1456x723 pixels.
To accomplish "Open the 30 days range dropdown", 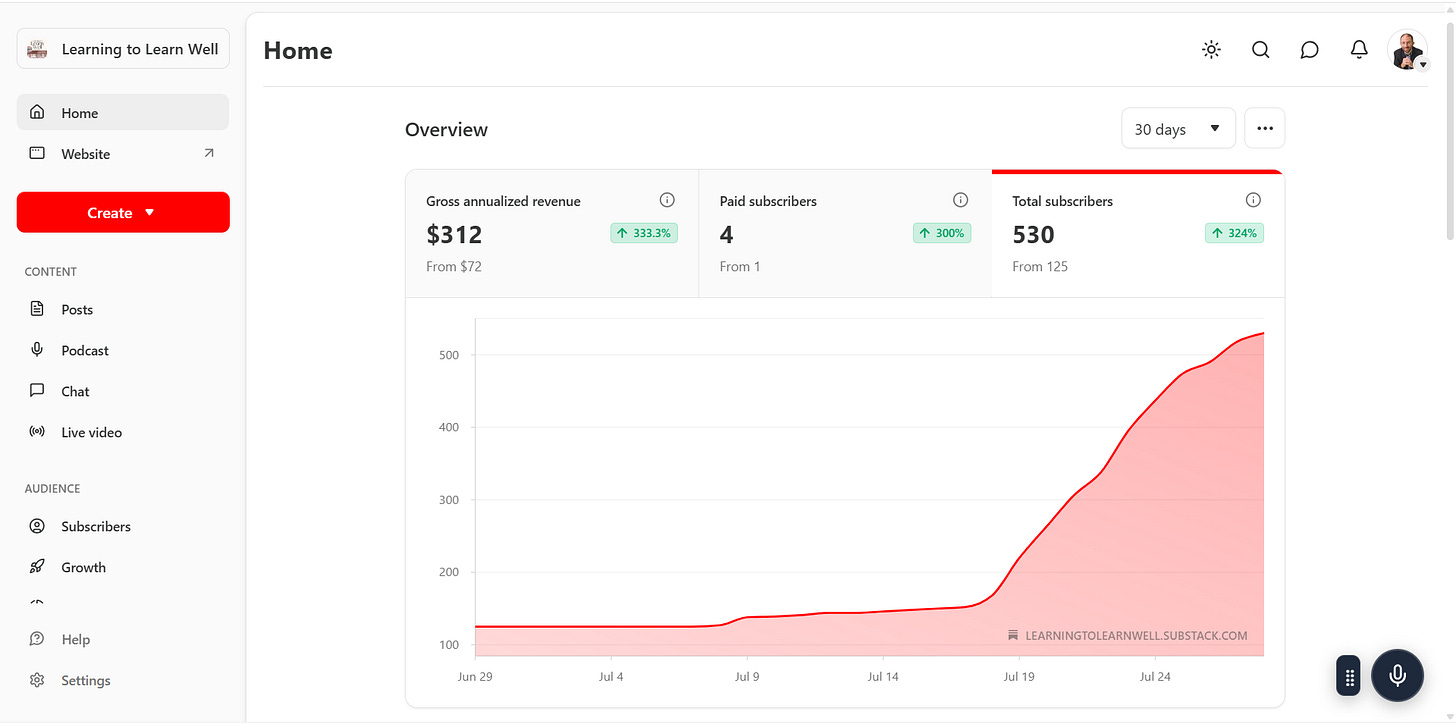I will 1178,129.
